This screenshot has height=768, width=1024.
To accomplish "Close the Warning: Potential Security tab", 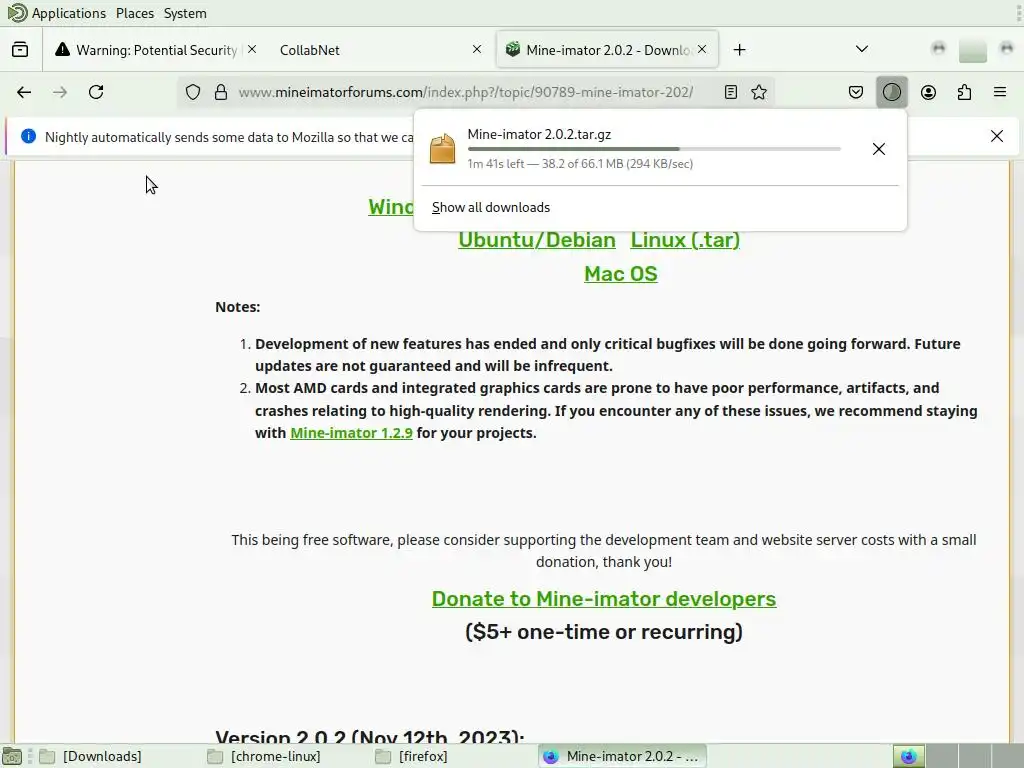I will point(252,49).
